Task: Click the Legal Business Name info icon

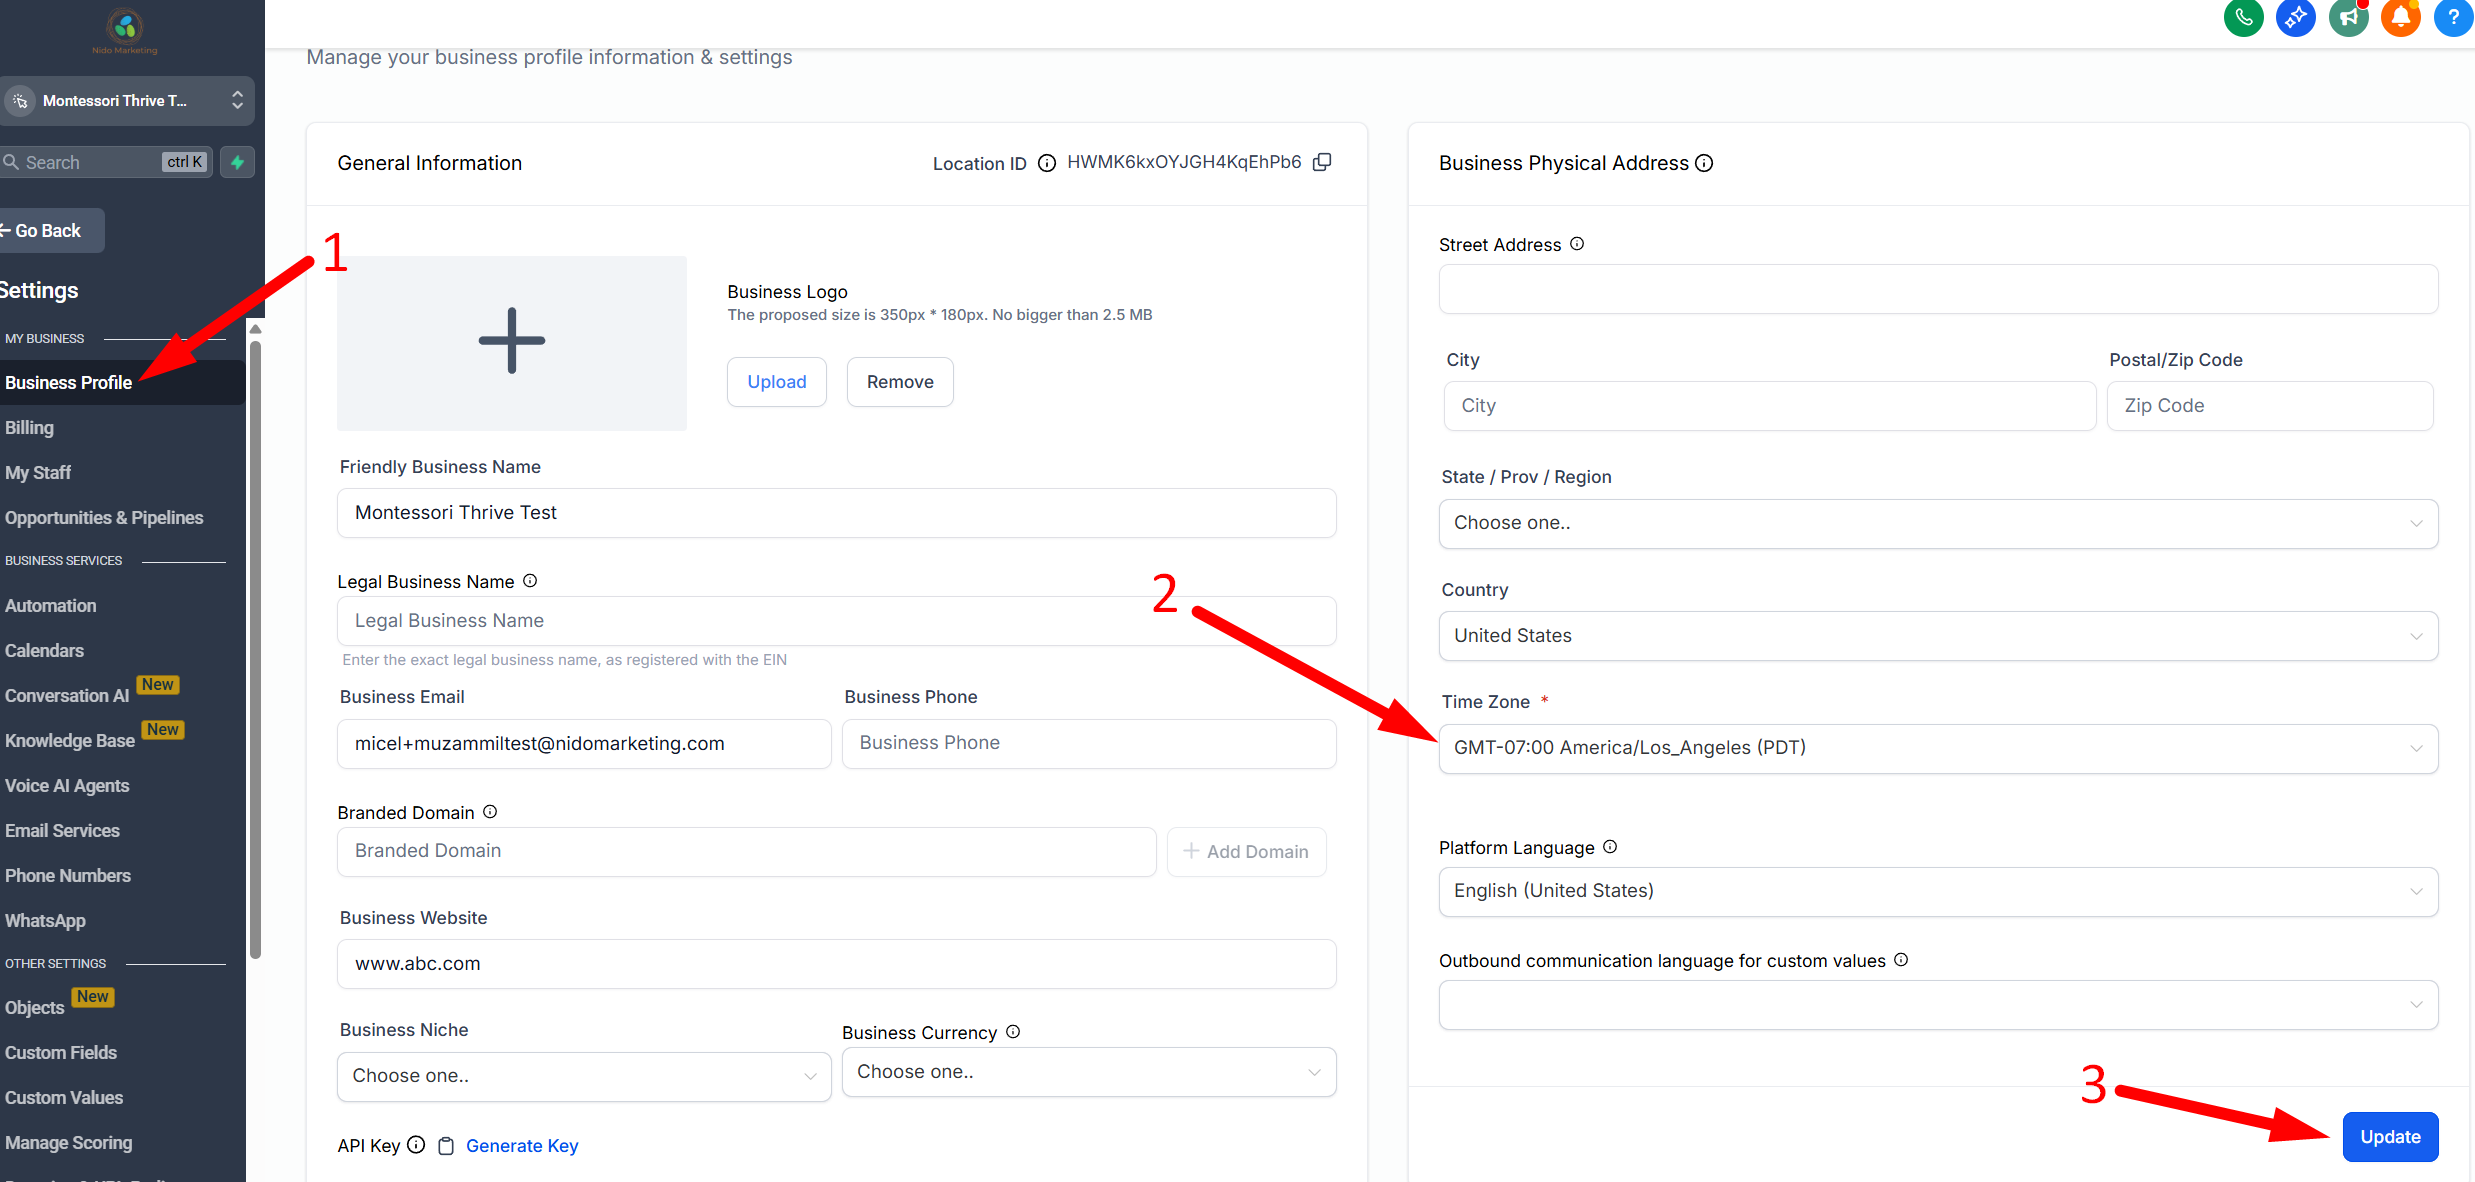Action: pyautogui.click(x=530, y=581)
